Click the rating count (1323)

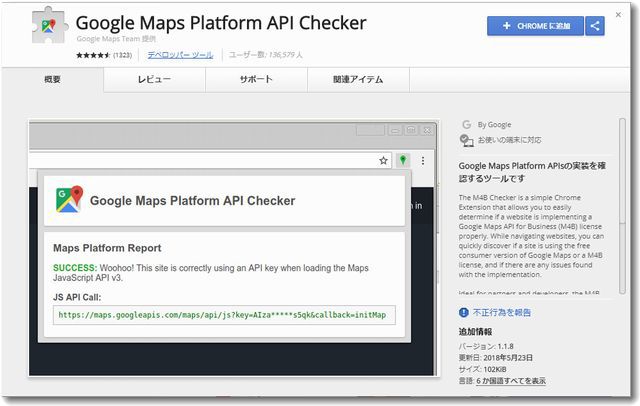122,55
